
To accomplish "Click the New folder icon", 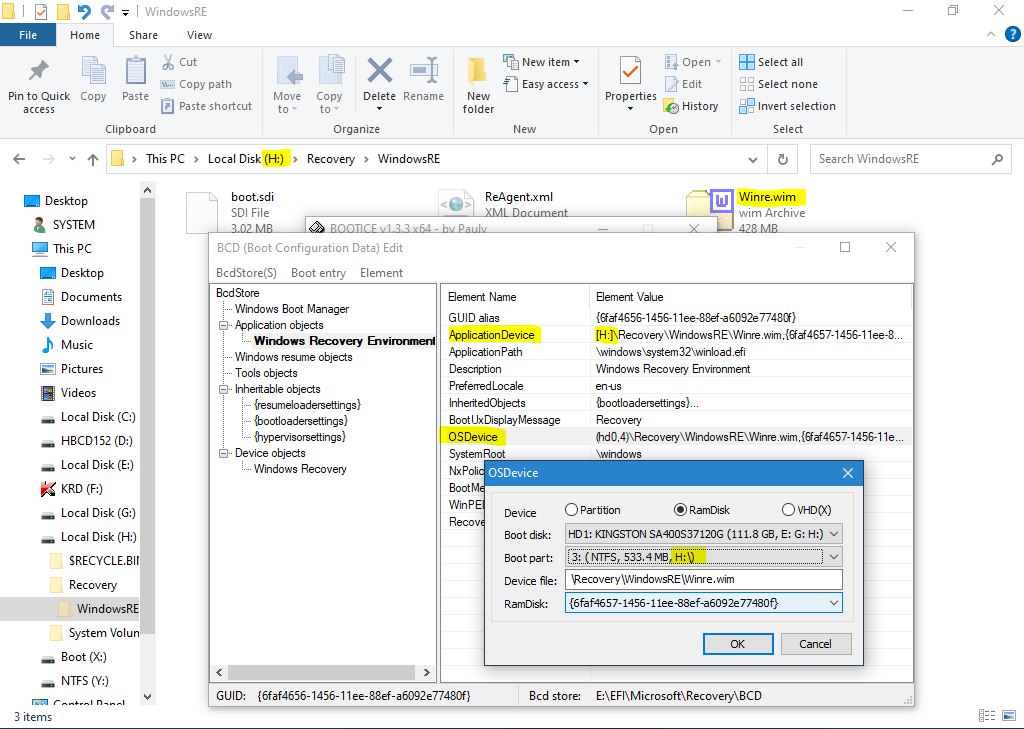I will (x=478, y=73).
